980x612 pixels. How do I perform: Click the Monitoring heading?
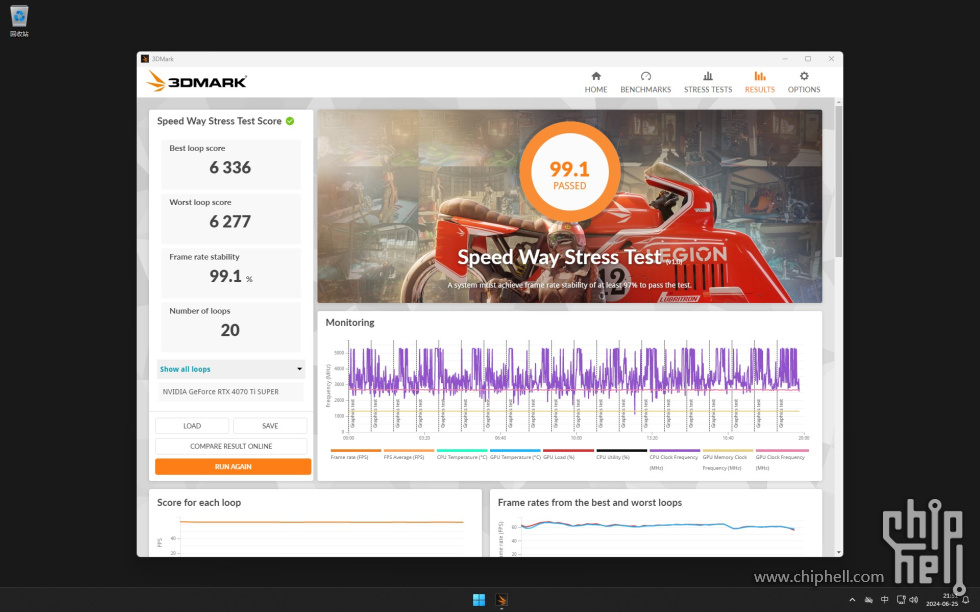click(349, 323)
